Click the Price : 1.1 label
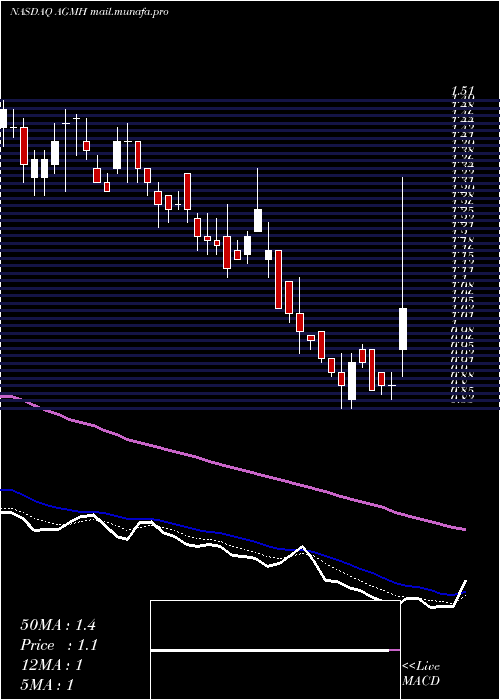 59,645
